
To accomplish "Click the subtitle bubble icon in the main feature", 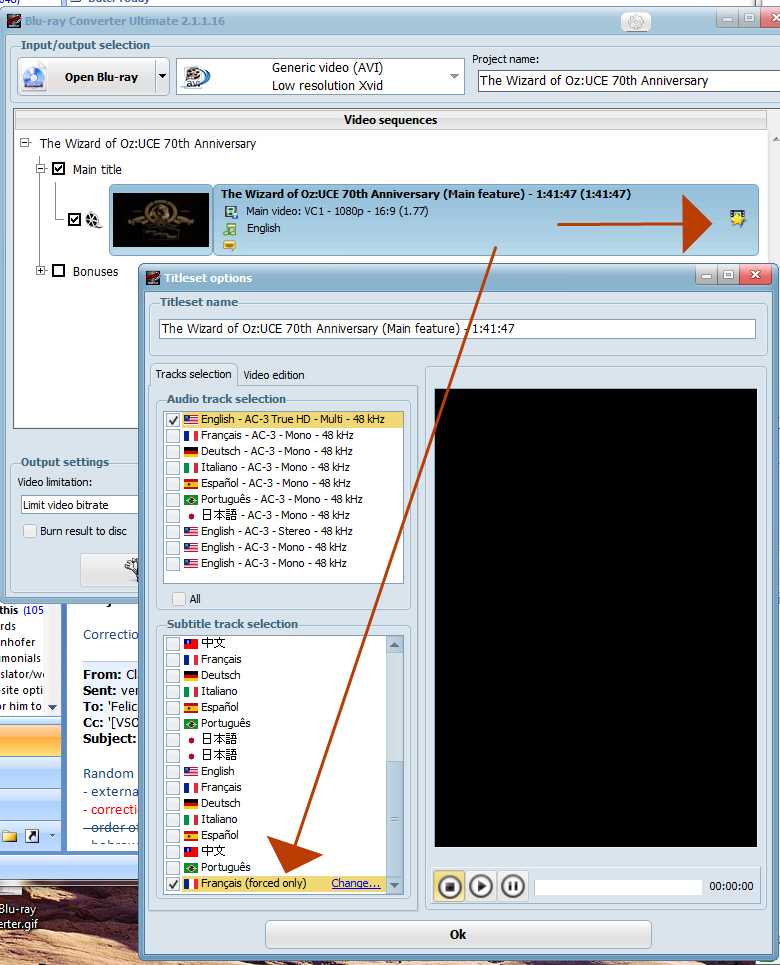I will point(229,246).
